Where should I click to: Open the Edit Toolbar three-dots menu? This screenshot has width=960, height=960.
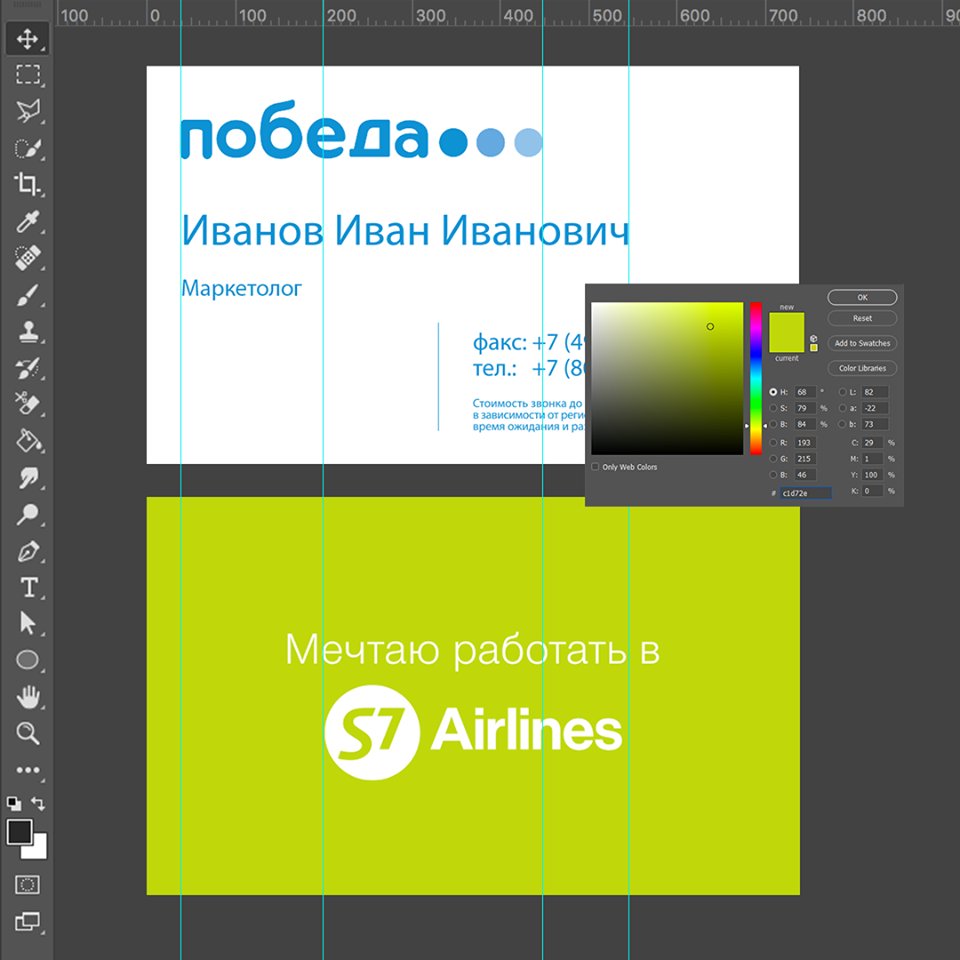(x=27, y=770)
